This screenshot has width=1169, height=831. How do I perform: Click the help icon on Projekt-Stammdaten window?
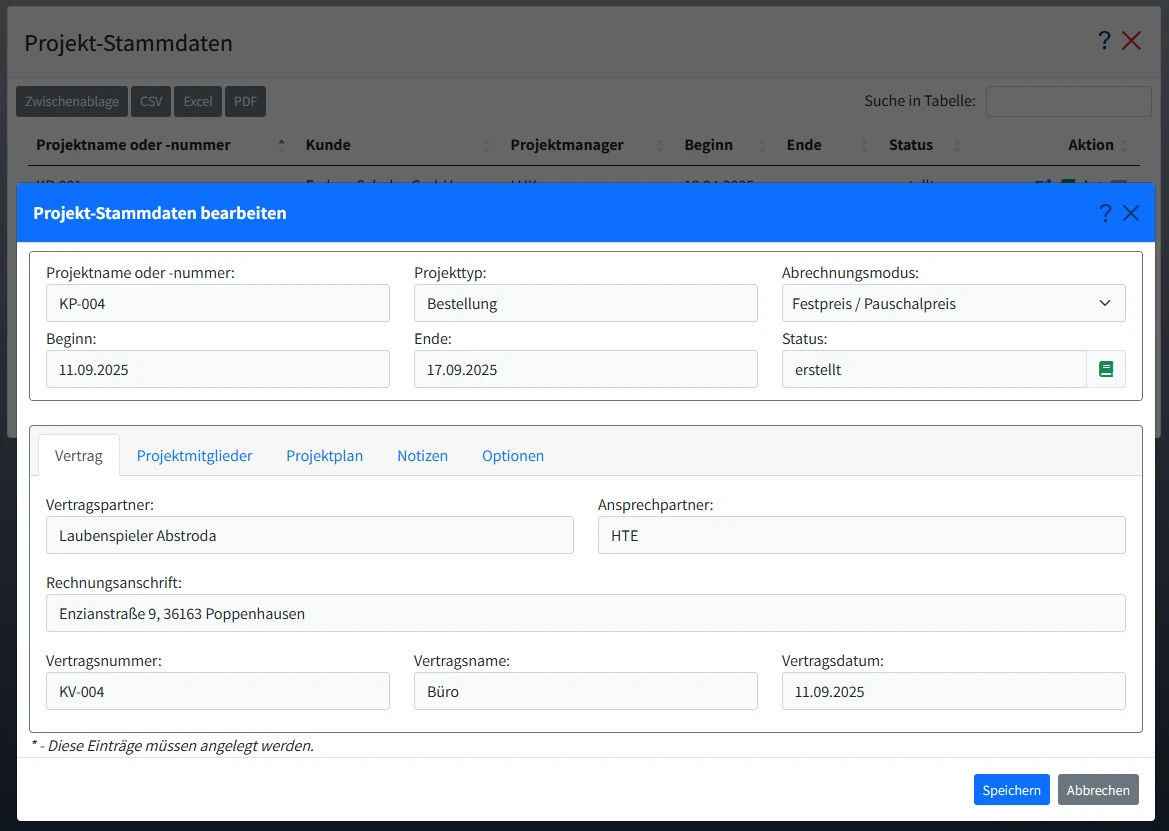(1104, 41)
